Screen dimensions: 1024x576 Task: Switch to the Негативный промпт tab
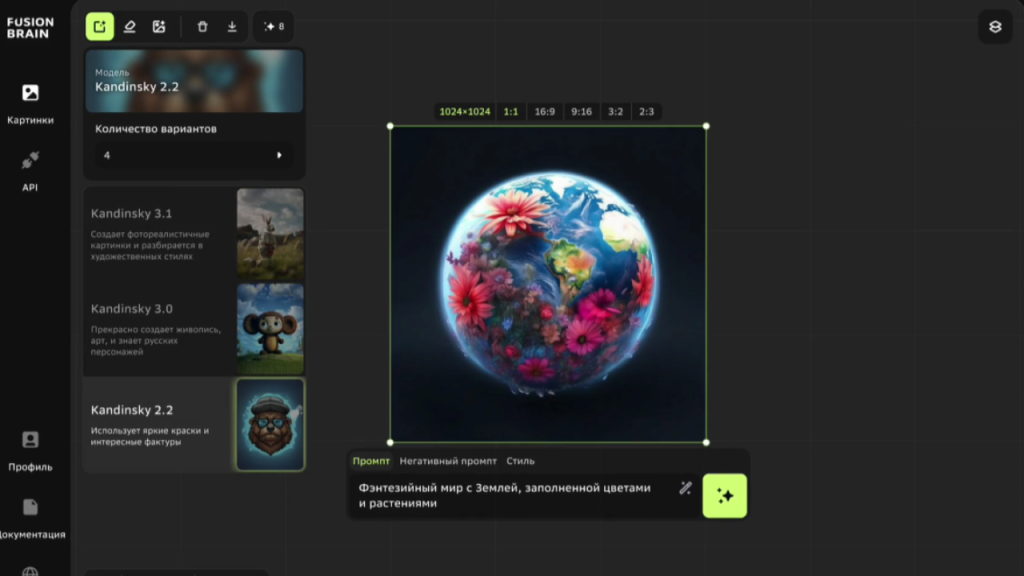447,461
